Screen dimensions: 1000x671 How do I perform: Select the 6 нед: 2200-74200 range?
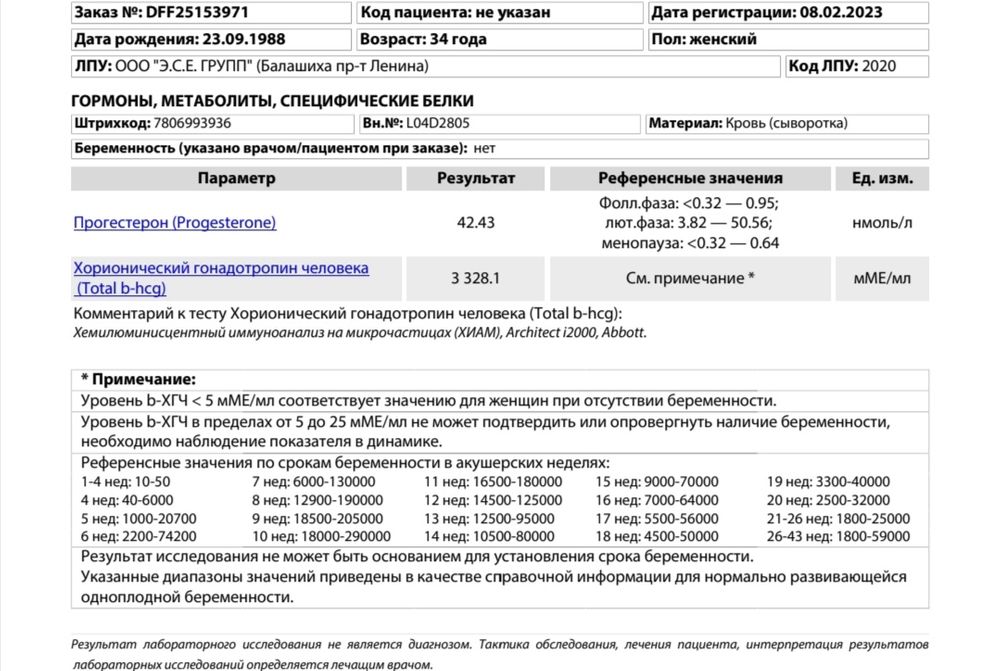138,536
